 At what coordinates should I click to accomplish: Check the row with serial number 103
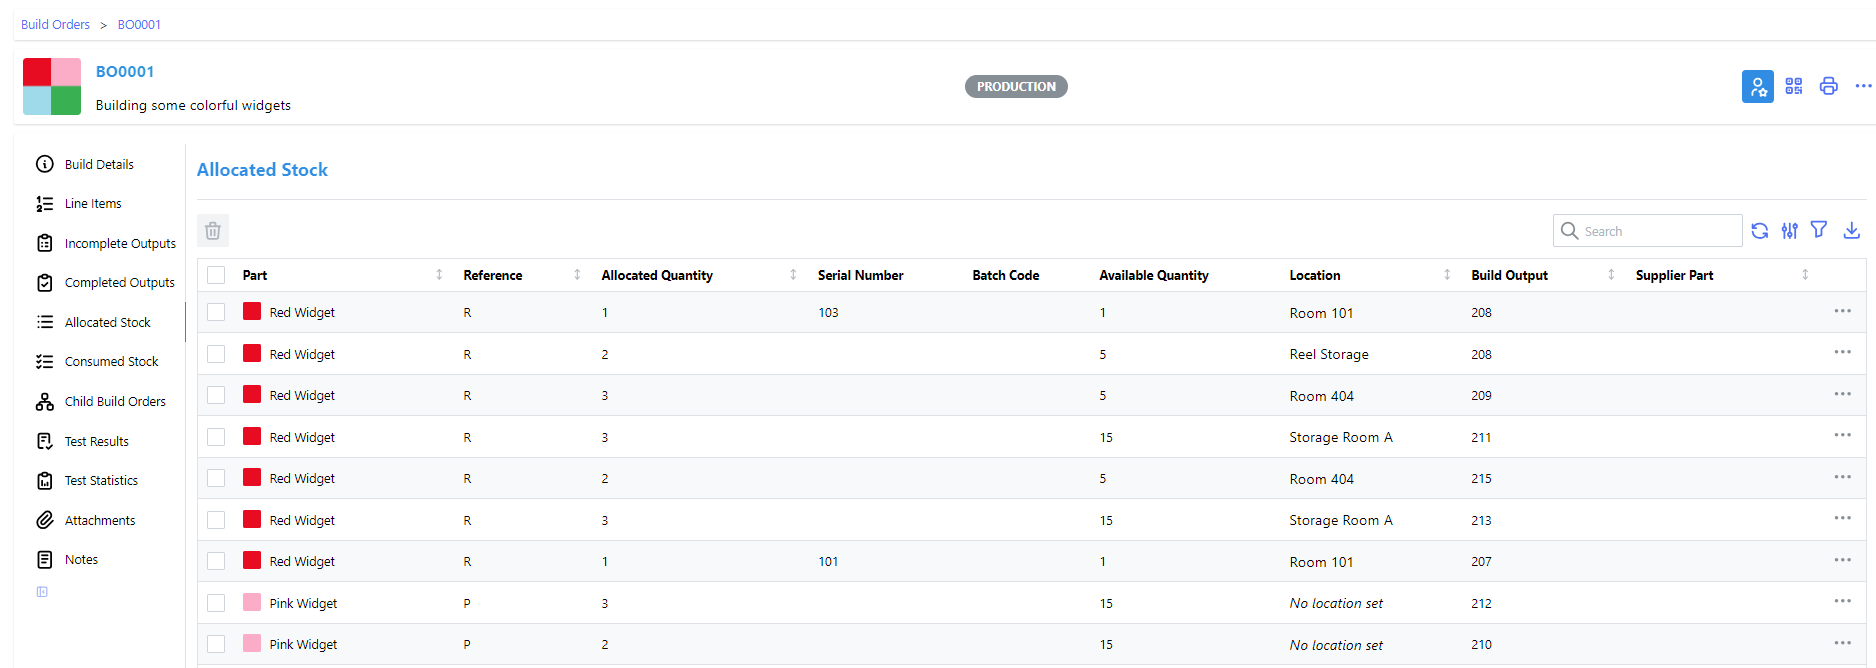pos(216,312)
